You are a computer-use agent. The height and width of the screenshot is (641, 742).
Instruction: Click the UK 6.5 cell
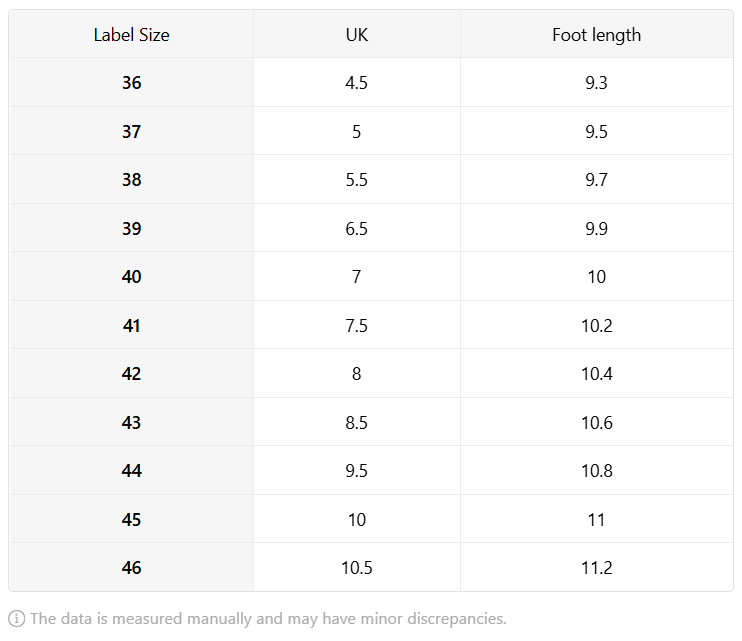[x=357, y=228]
